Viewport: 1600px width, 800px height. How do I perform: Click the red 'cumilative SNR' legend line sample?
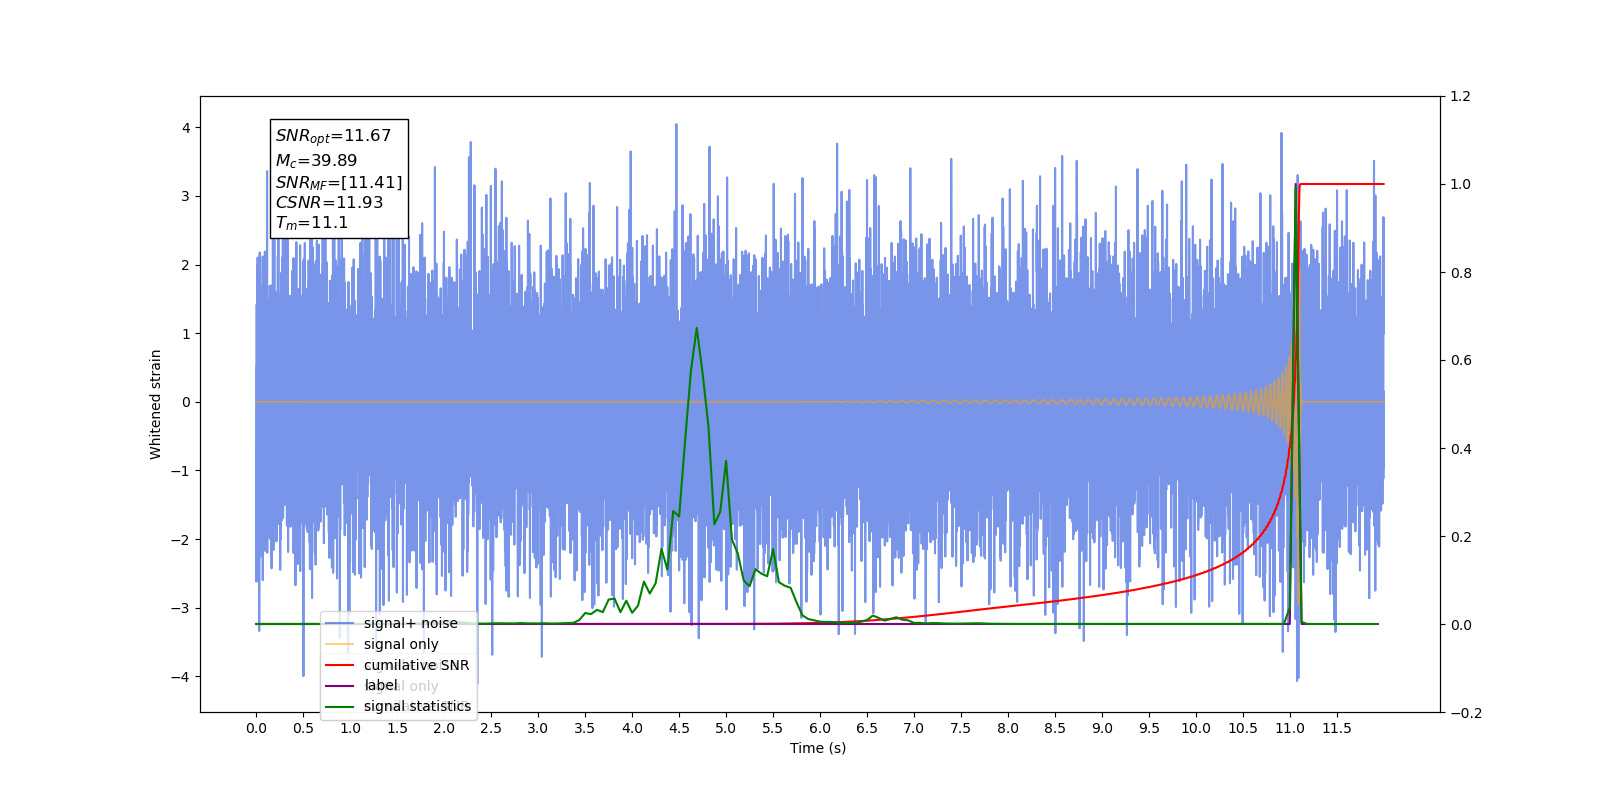click(340, 665)
